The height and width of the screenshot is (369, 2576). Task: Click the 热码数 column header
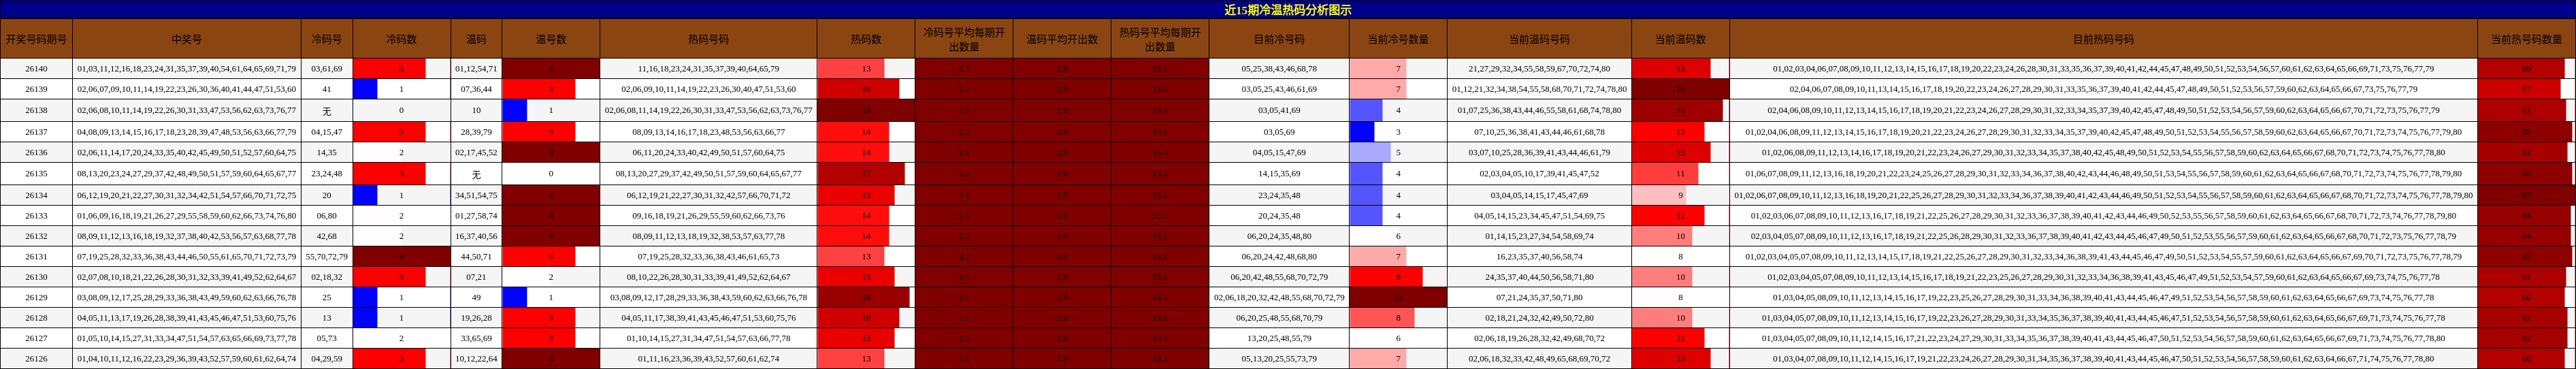[x=866, y=39]
